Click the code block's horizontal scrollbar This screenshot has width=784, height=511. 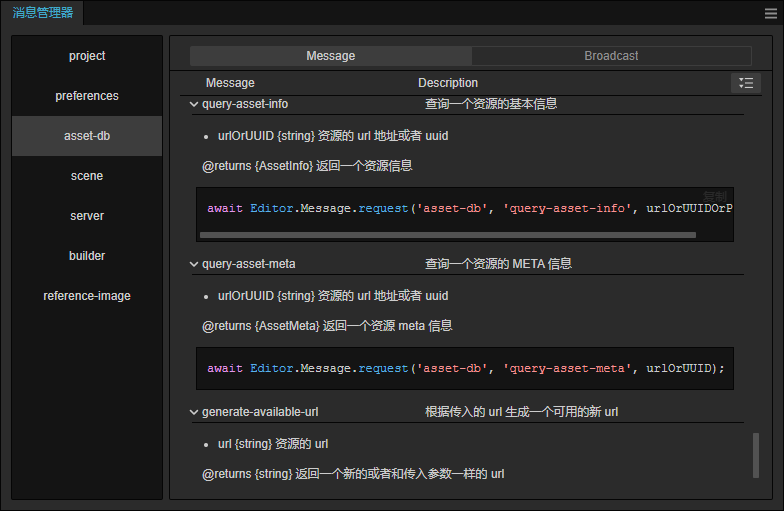(x=448, y=235)
